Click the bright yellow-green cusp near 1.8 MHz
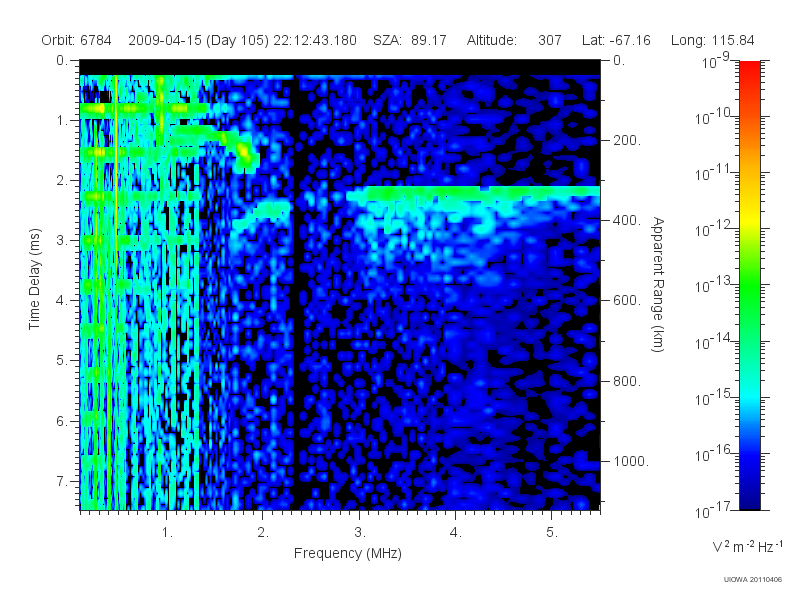 [245, 154]
